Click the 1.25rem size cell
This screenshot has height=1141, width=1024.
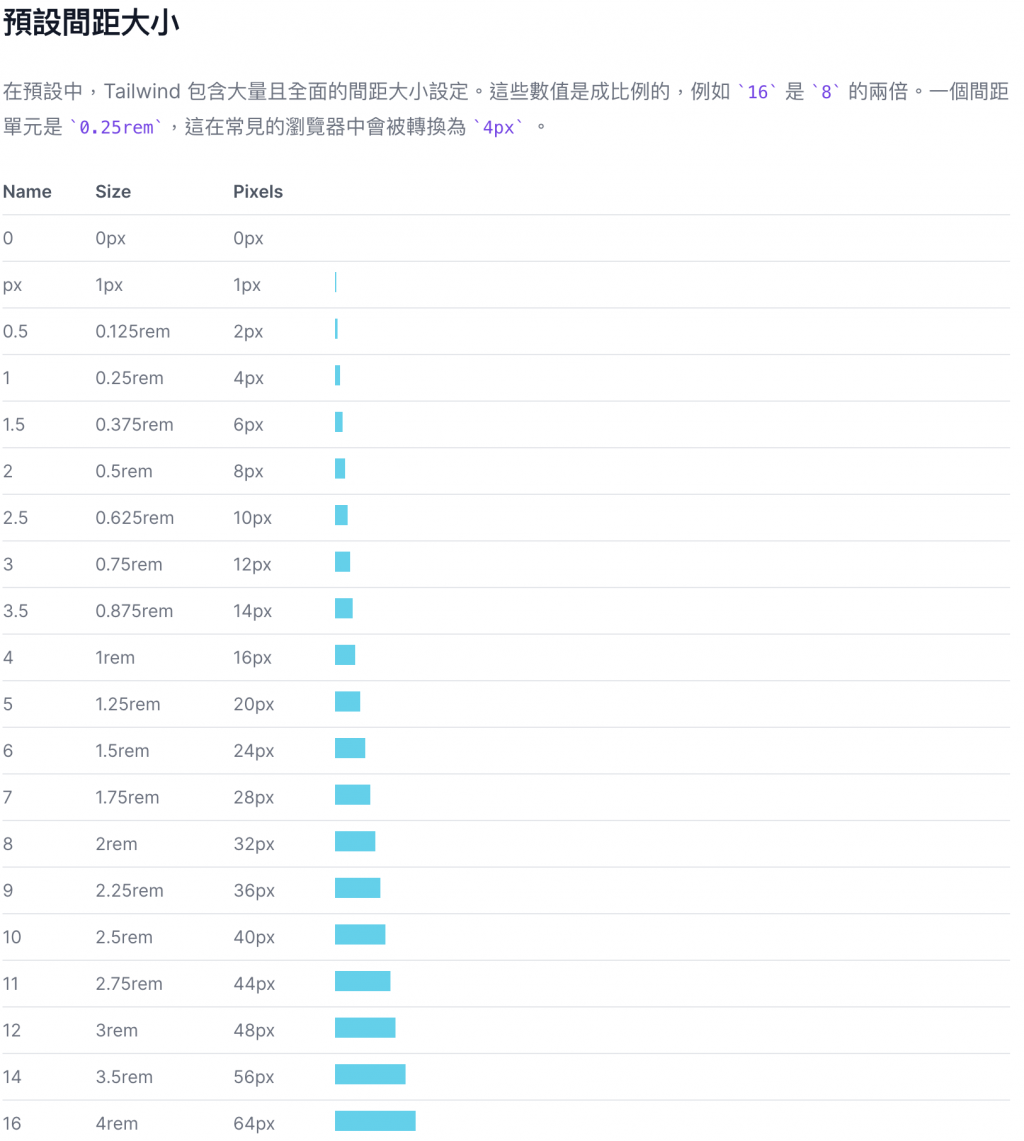128,704
